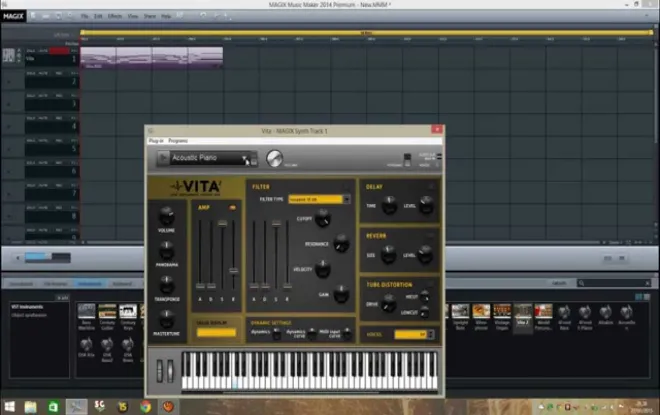Click the VOICES stepper arrows
Image resolution: width=660 pixels, height=415 pixels.
click(431, 335)
